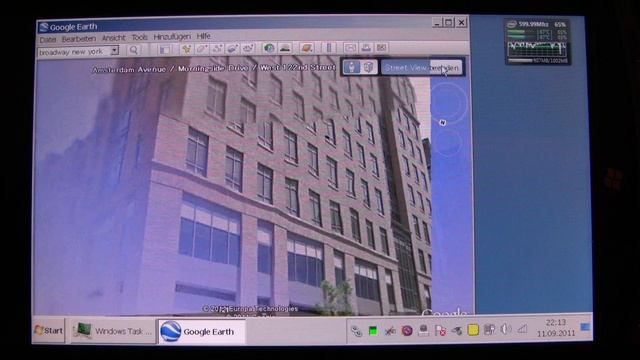
Task: Click the yellow square tray icon
Action: 473,330
